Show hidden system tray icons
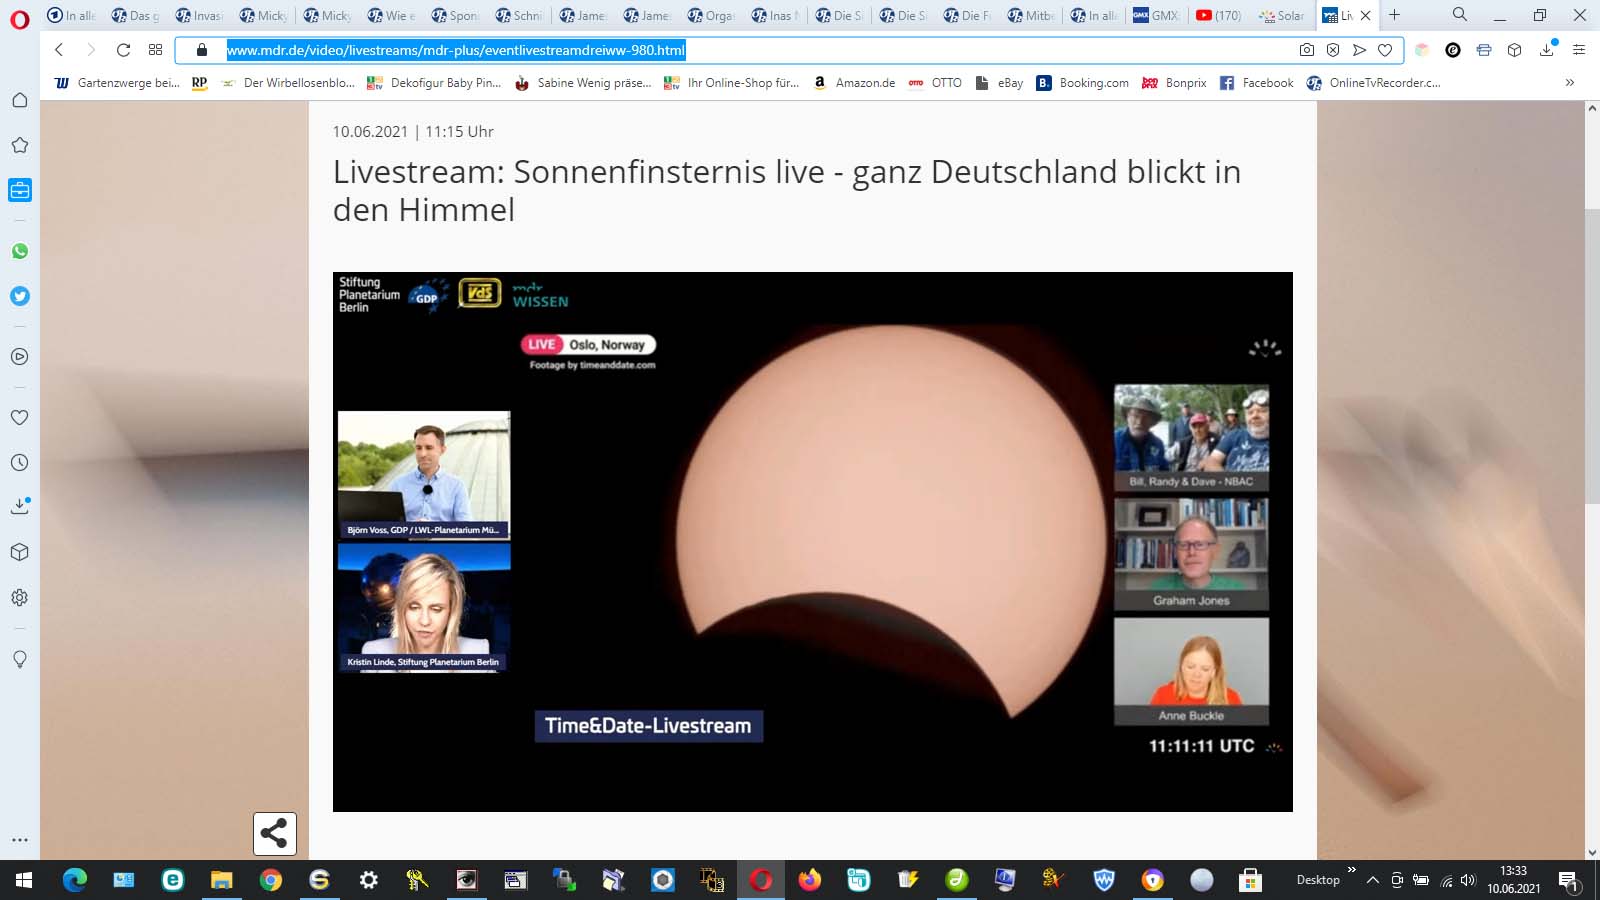 (1373, 880)
